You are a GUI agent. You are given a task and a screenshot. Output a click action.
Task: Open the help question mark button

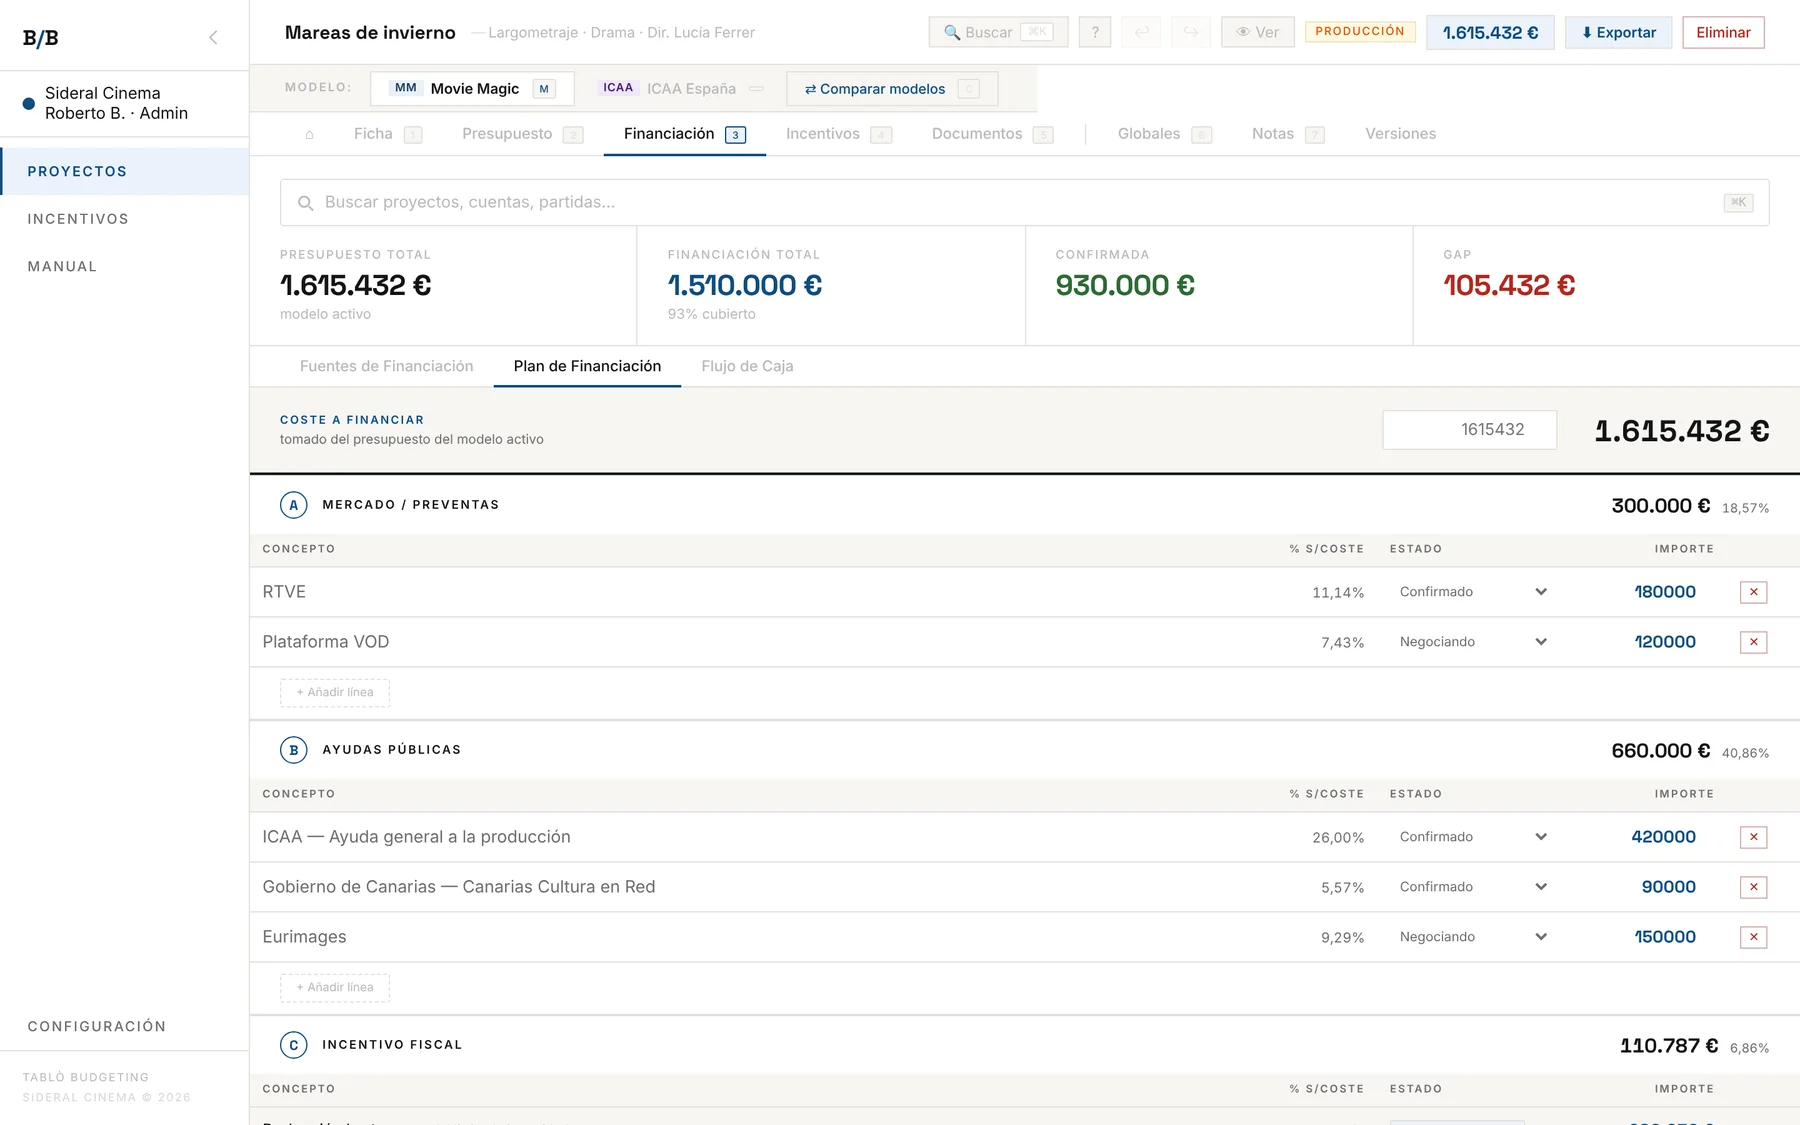coord(1095,32)
